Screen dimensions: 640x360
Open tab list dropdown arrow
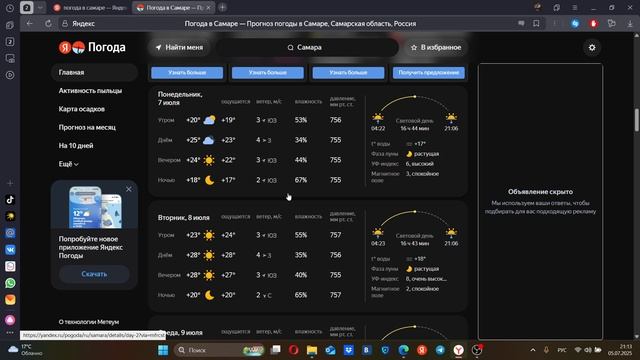40,8
